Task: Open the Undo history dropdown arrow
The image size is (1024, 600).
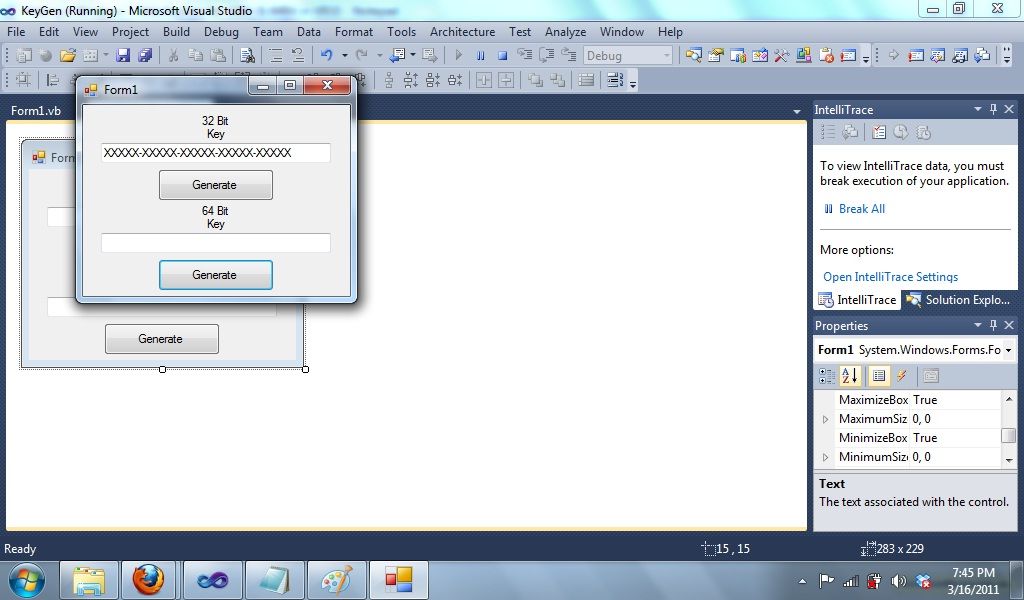Action: [x=344, y=56]
